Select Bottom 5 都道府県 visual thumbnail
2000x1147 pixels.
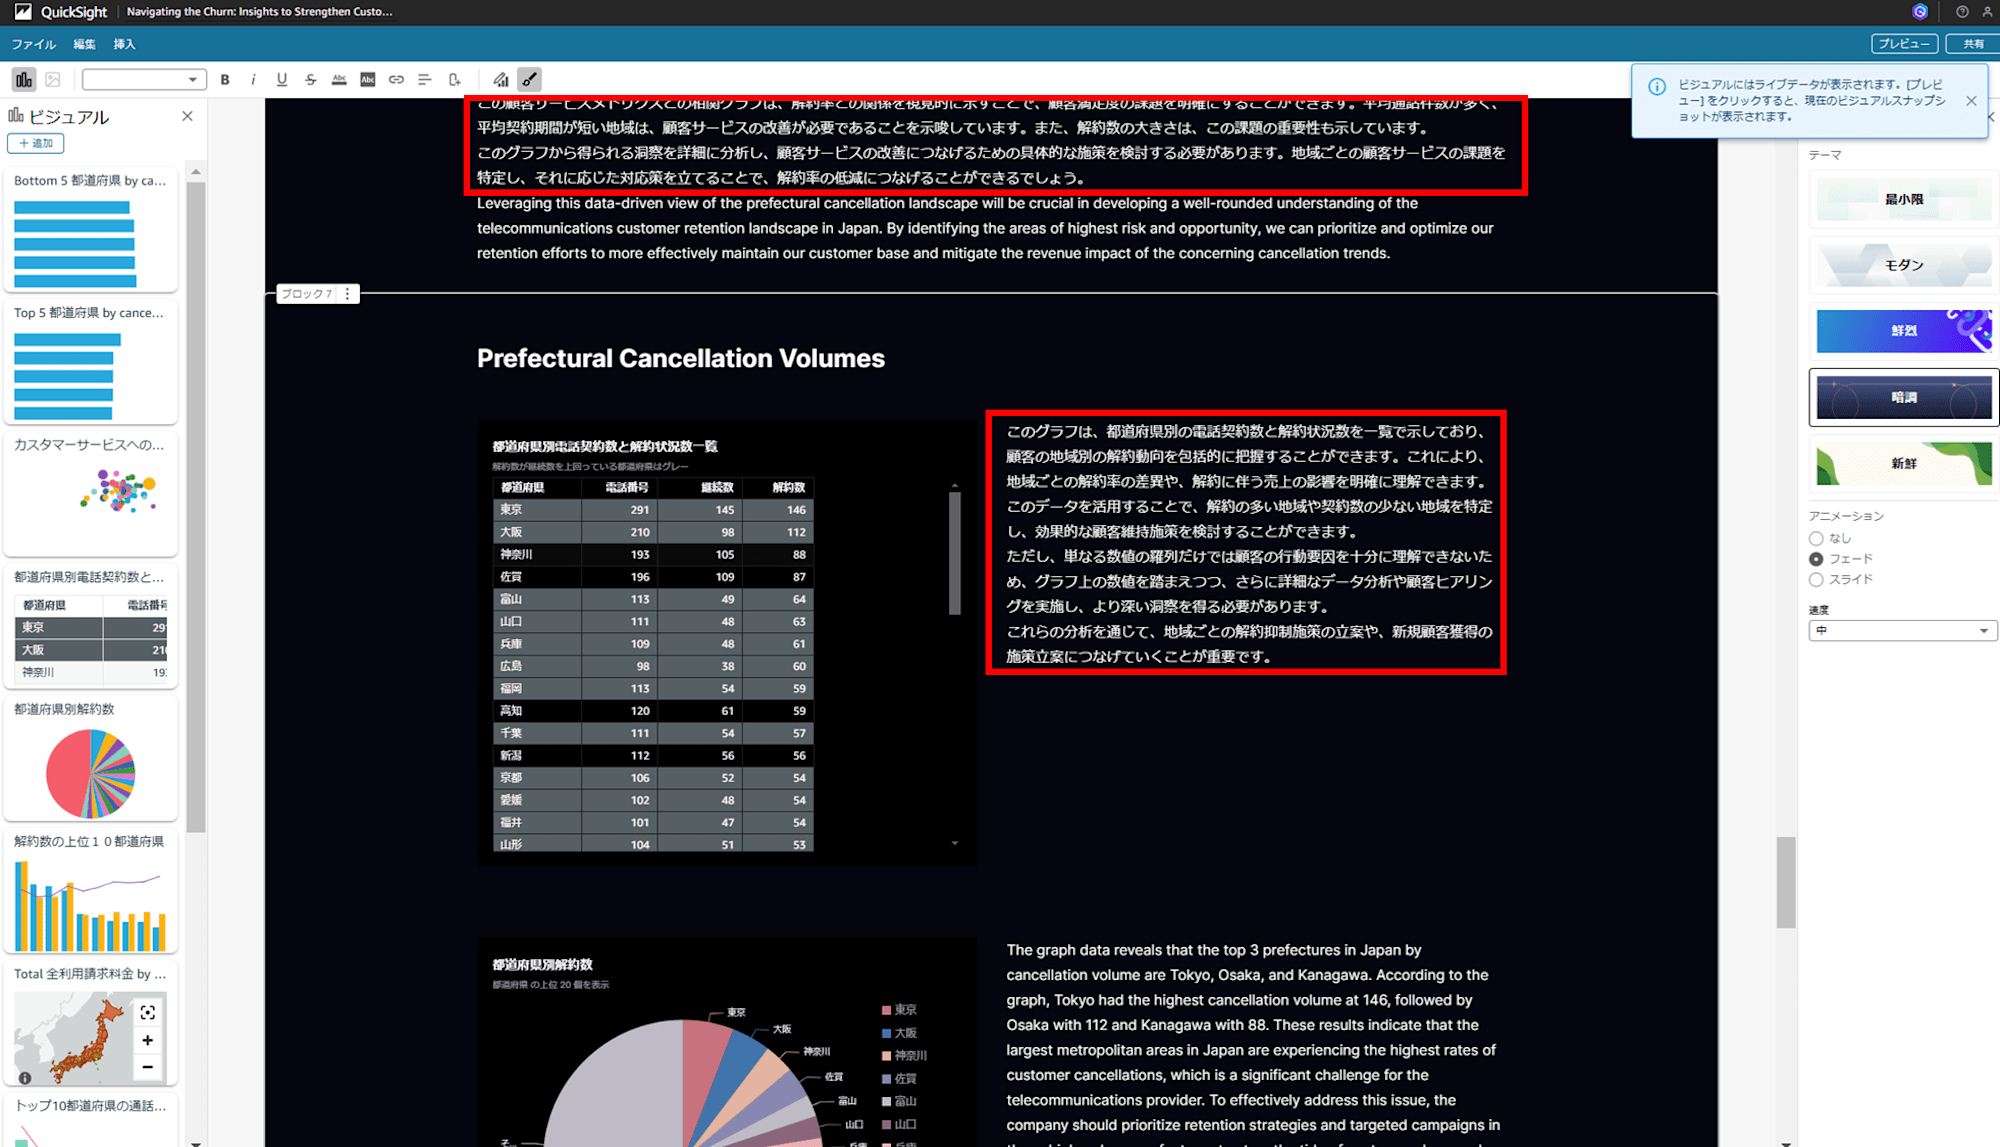(x=91, y=229)
